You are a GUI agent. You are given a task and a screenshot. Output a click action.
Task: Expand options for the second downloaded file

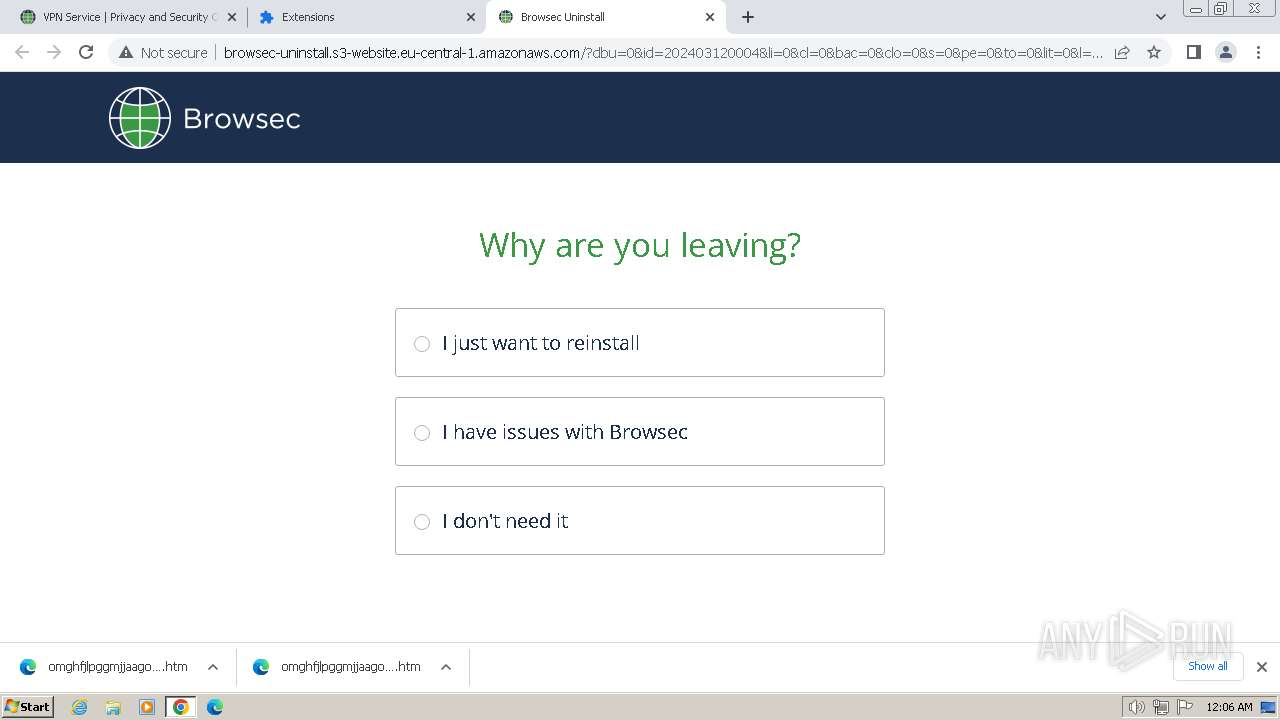click(446, 667)
